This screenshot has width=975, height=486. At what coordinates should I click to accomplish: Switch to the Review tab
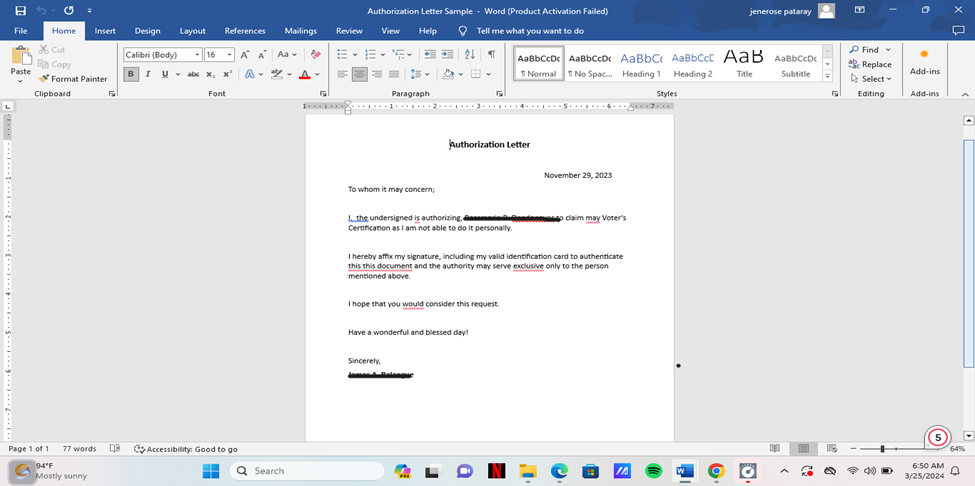tap(349, 30)
